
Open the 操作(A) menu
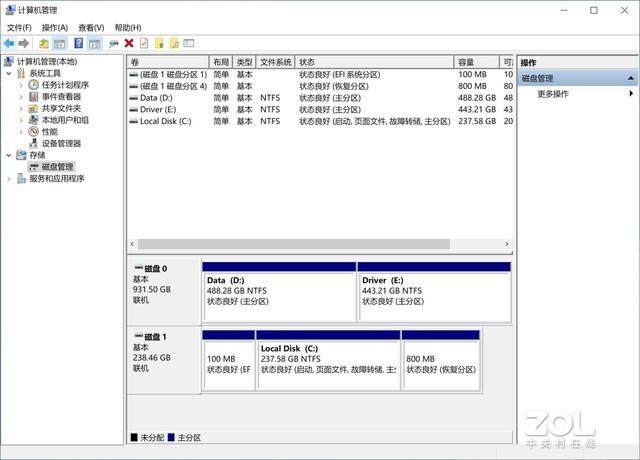tap(55, 28)
